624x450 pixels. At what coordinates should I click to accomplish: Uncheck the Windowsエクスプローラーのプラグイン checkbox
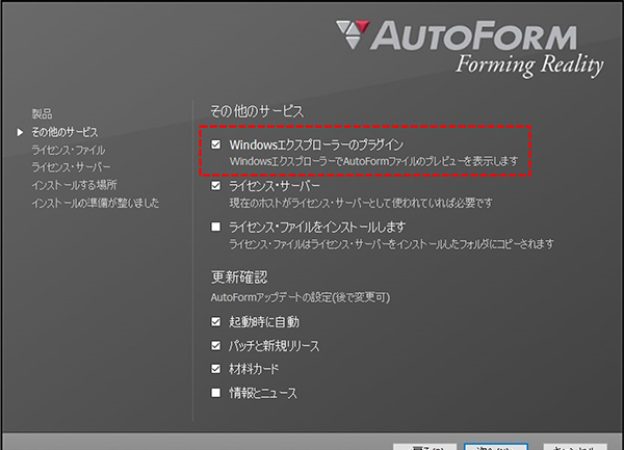coord(216,144)
